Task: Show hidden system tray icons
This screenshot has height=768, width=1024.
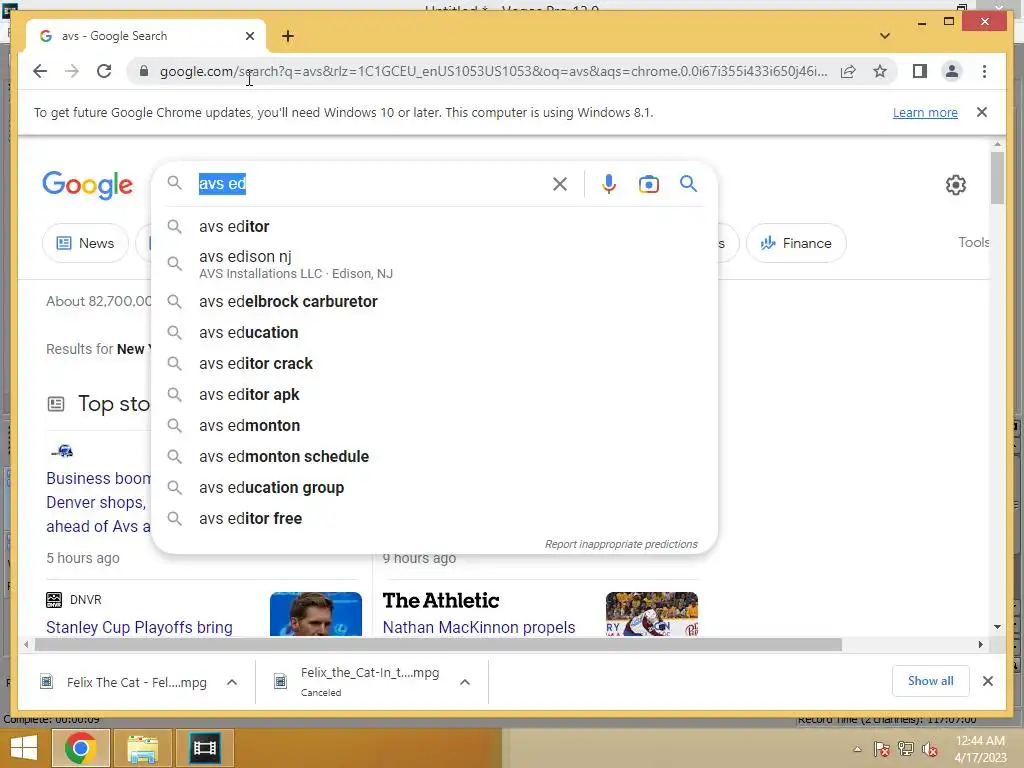Action: coord(857,749)
